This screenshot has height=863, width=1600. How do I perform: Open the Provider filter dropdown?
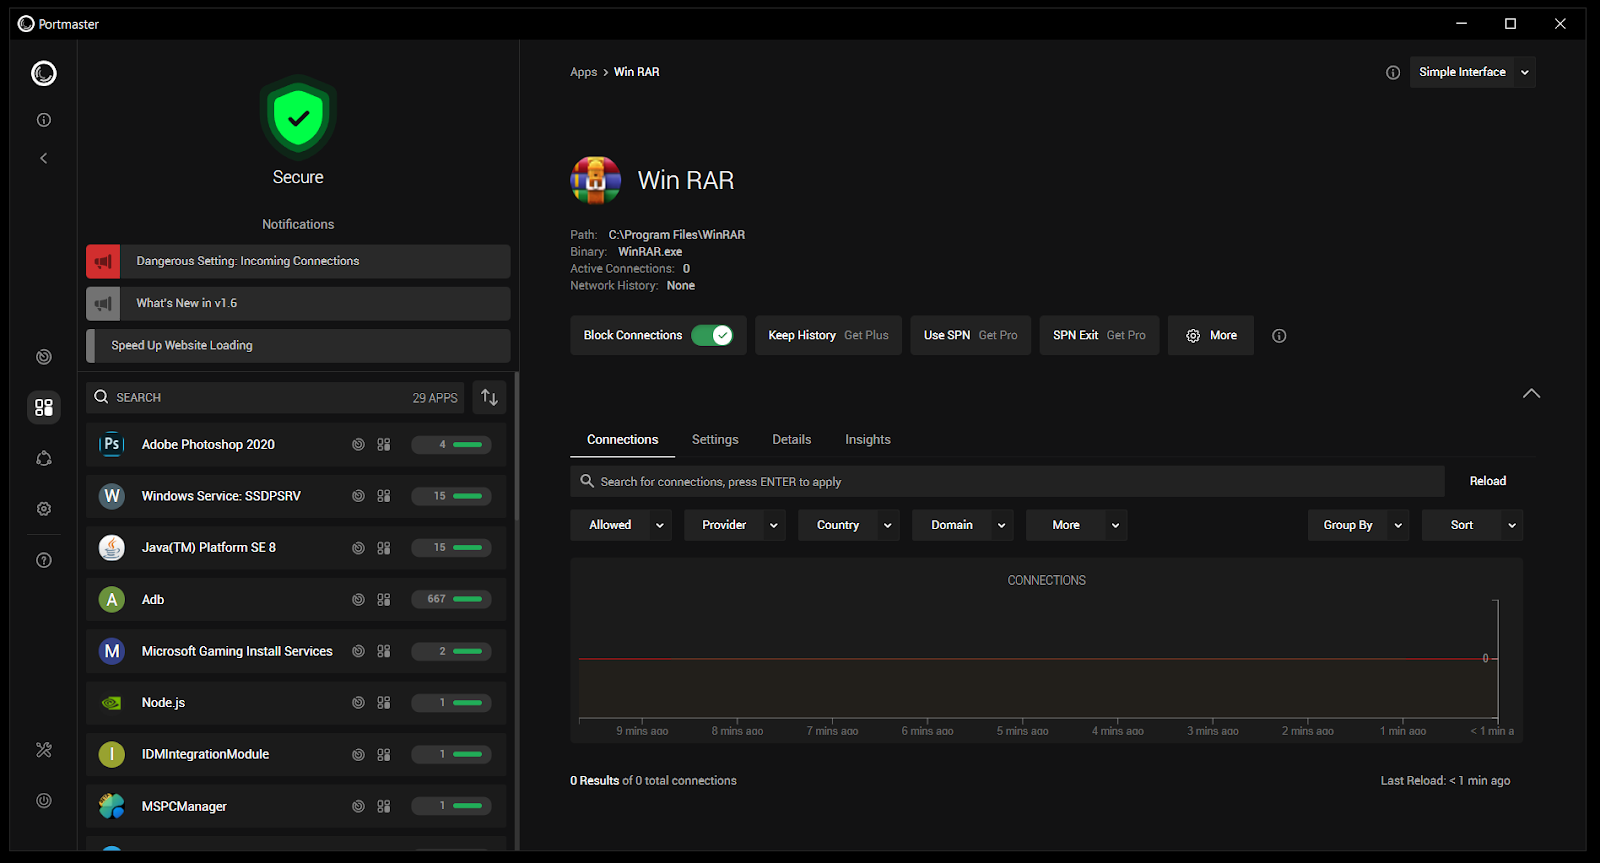(735, 525)
